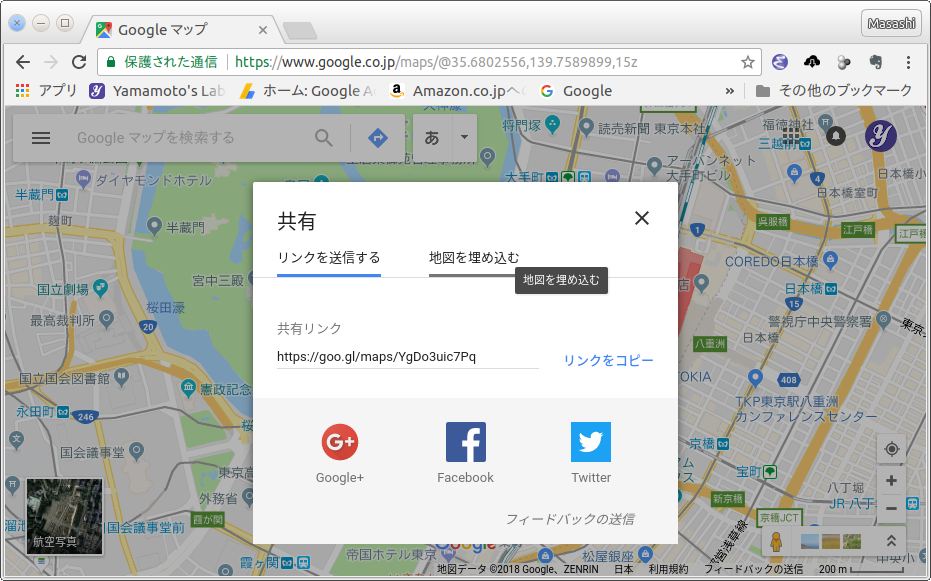
Task: Open the アプリ bookmark shortcut
Action: 46,91
